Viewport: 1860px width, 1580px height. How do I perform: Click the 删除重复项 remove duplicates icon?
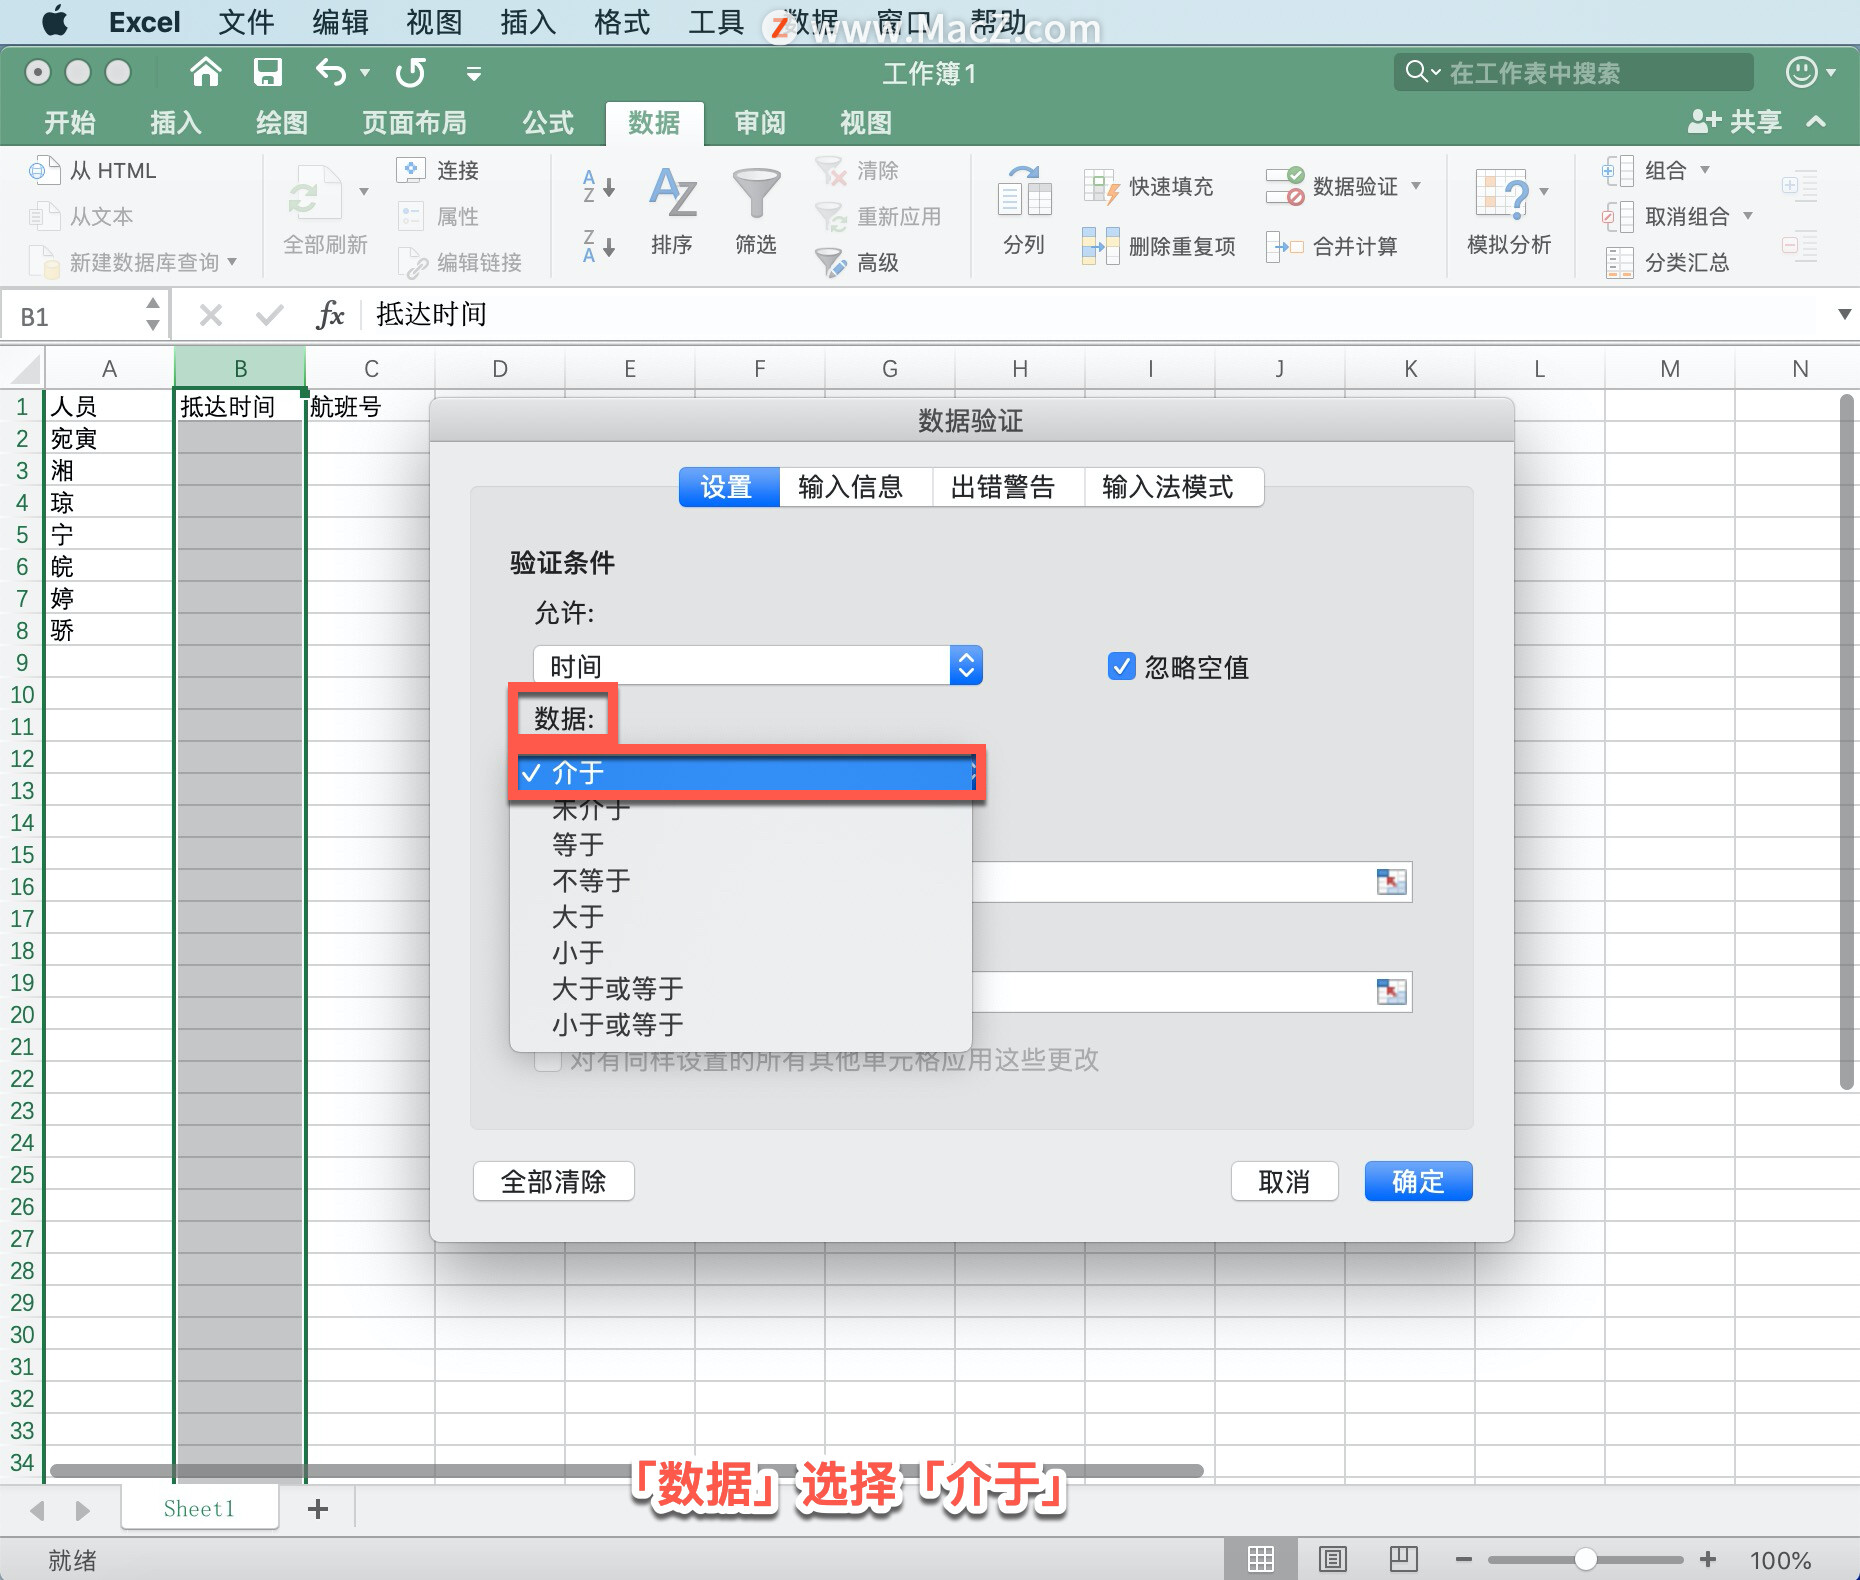click(x=1100, y=246)
